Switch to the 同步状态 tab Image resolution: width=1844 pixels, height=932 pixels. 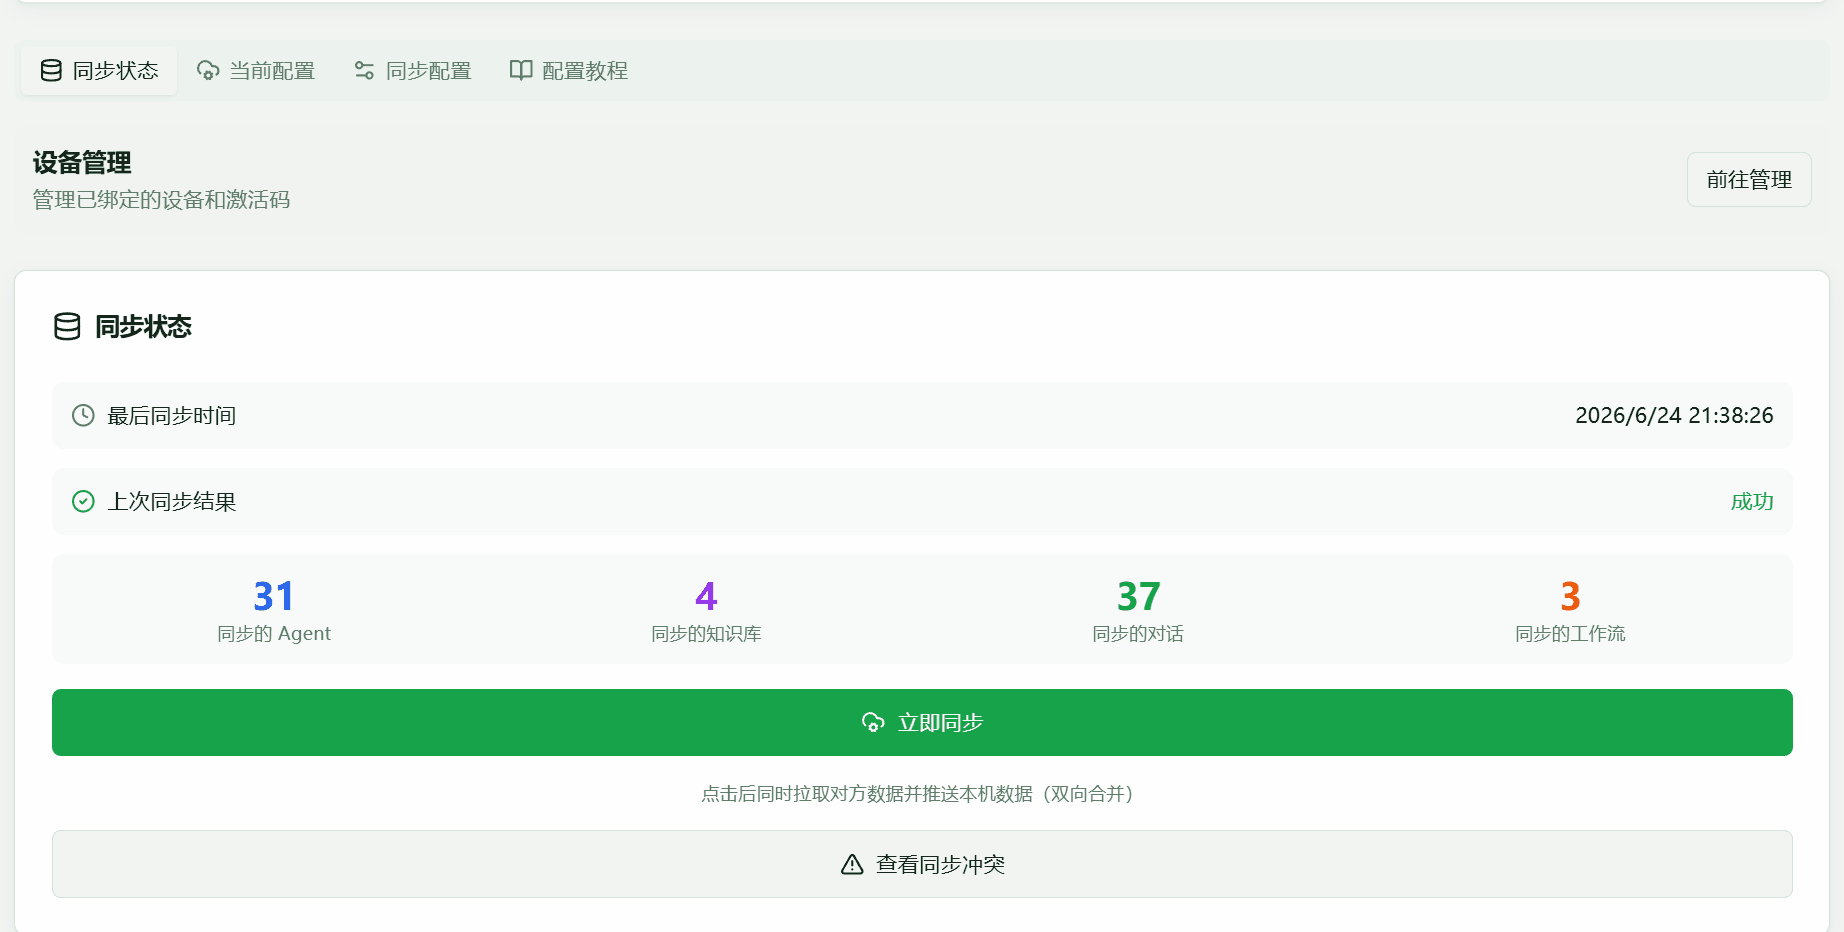pyautogui.click(x=99, y=71)
